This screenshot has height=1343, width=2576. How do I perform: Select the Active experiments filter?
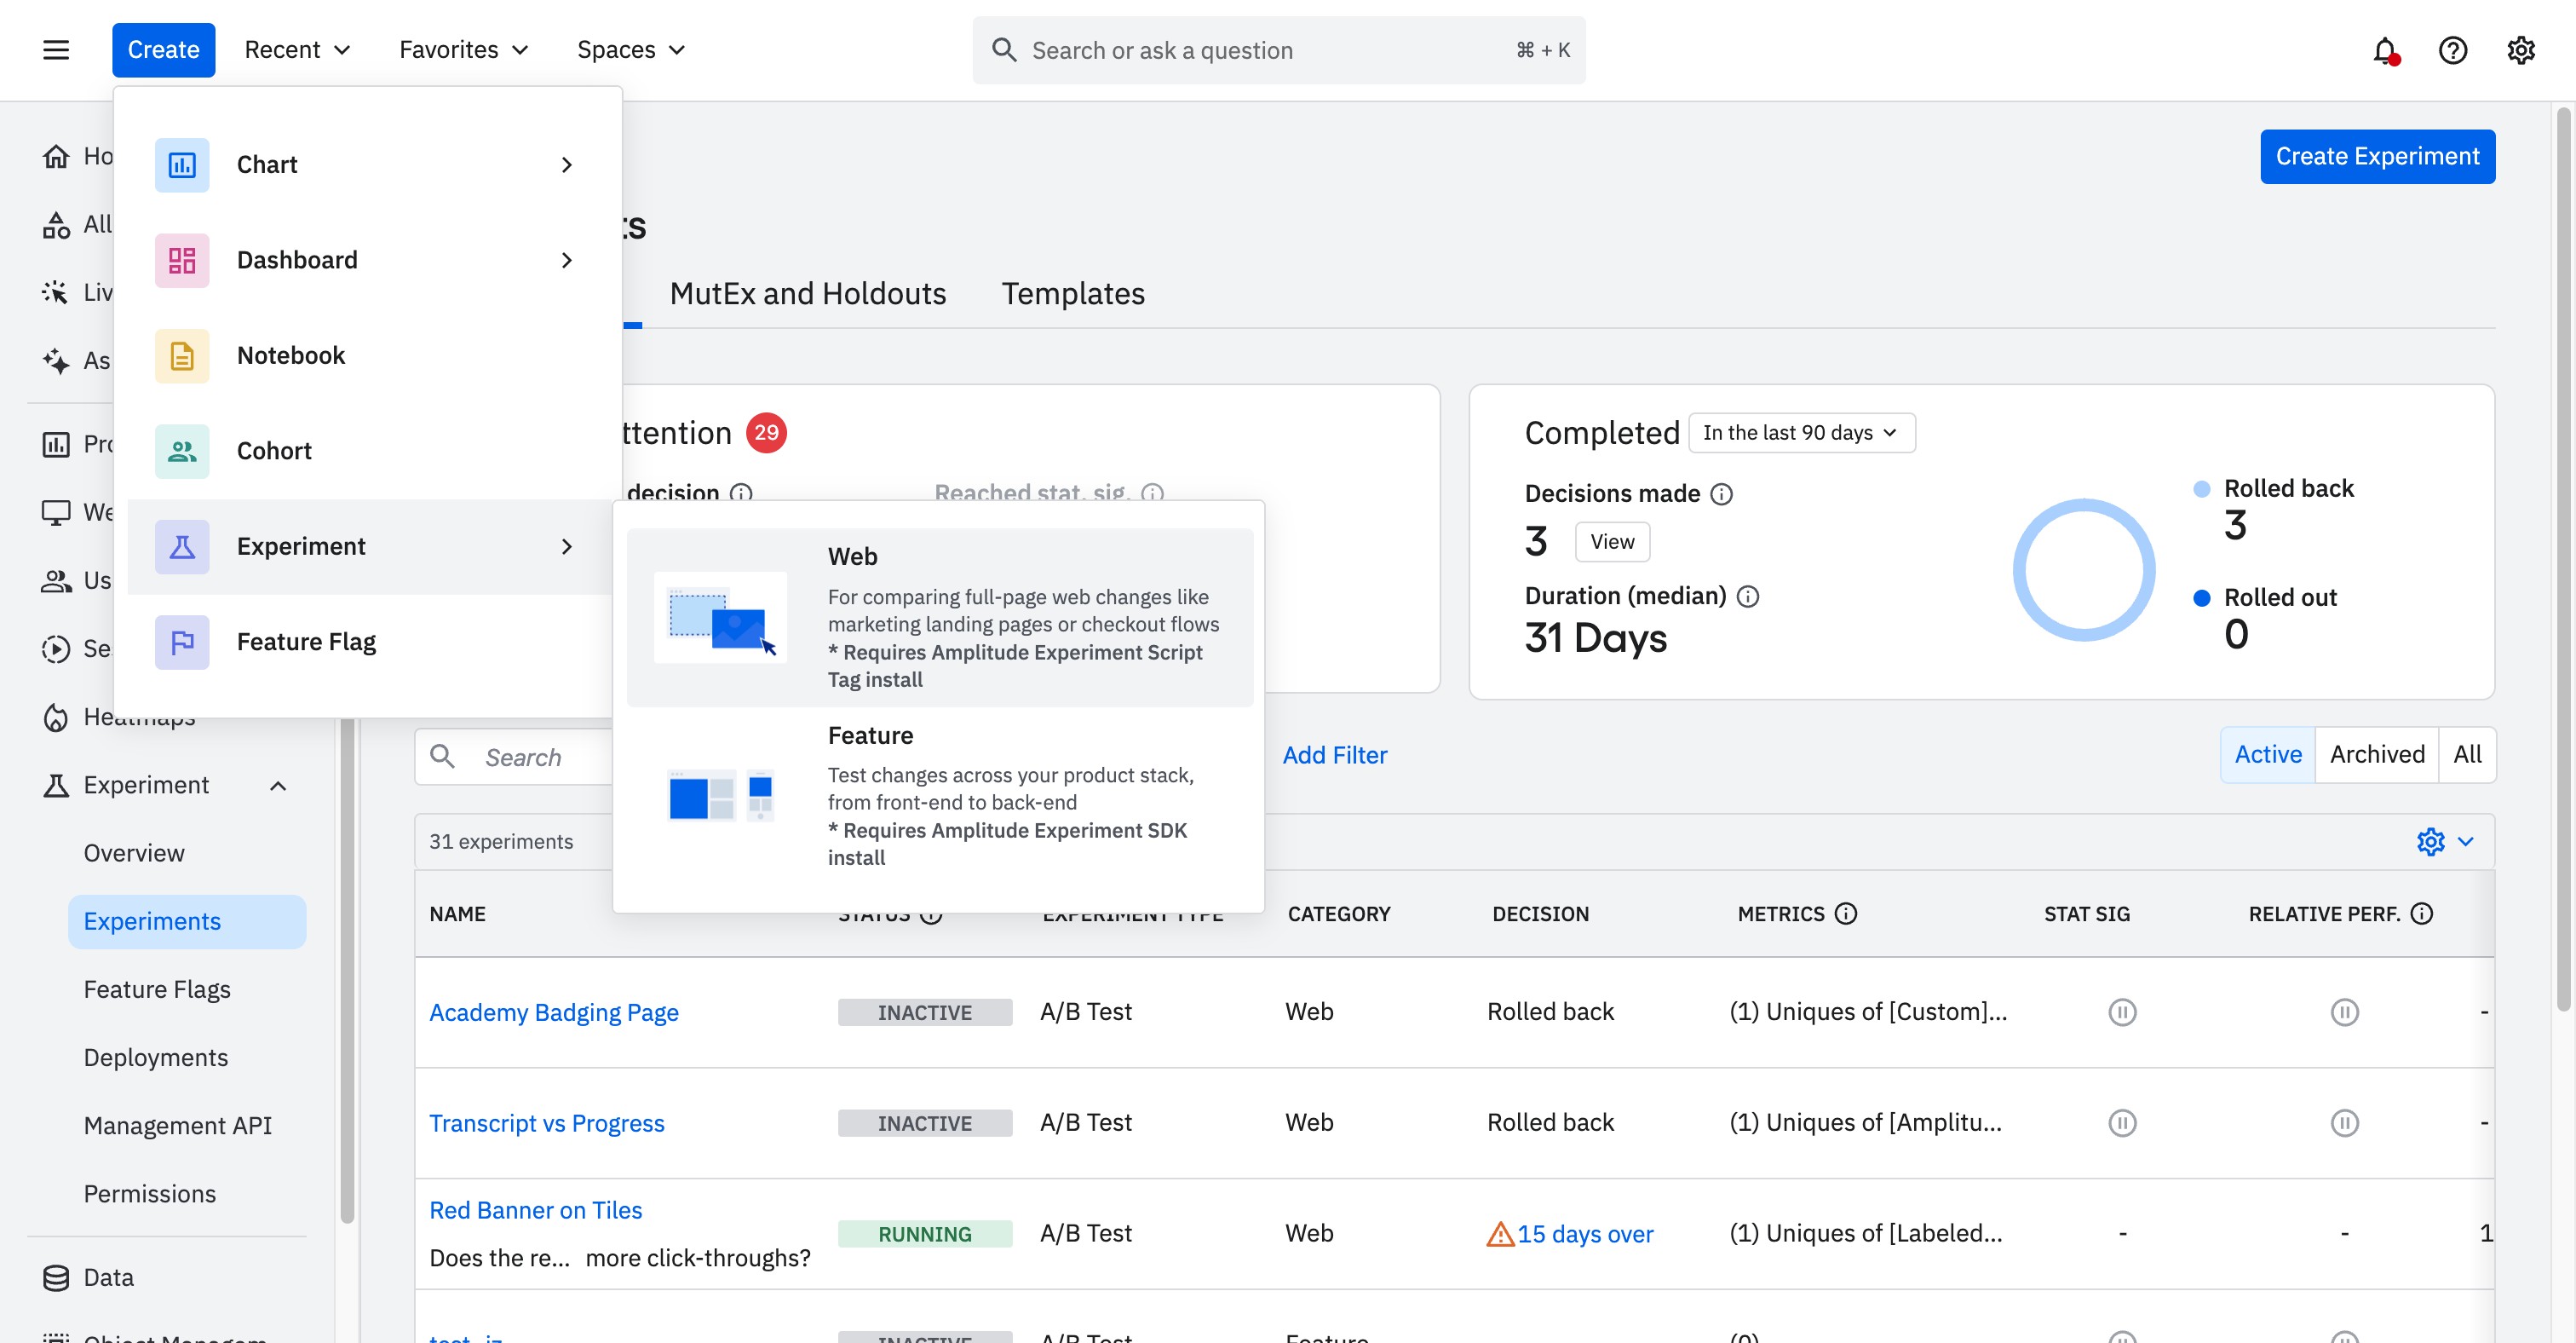click(x=2267, y=754)
